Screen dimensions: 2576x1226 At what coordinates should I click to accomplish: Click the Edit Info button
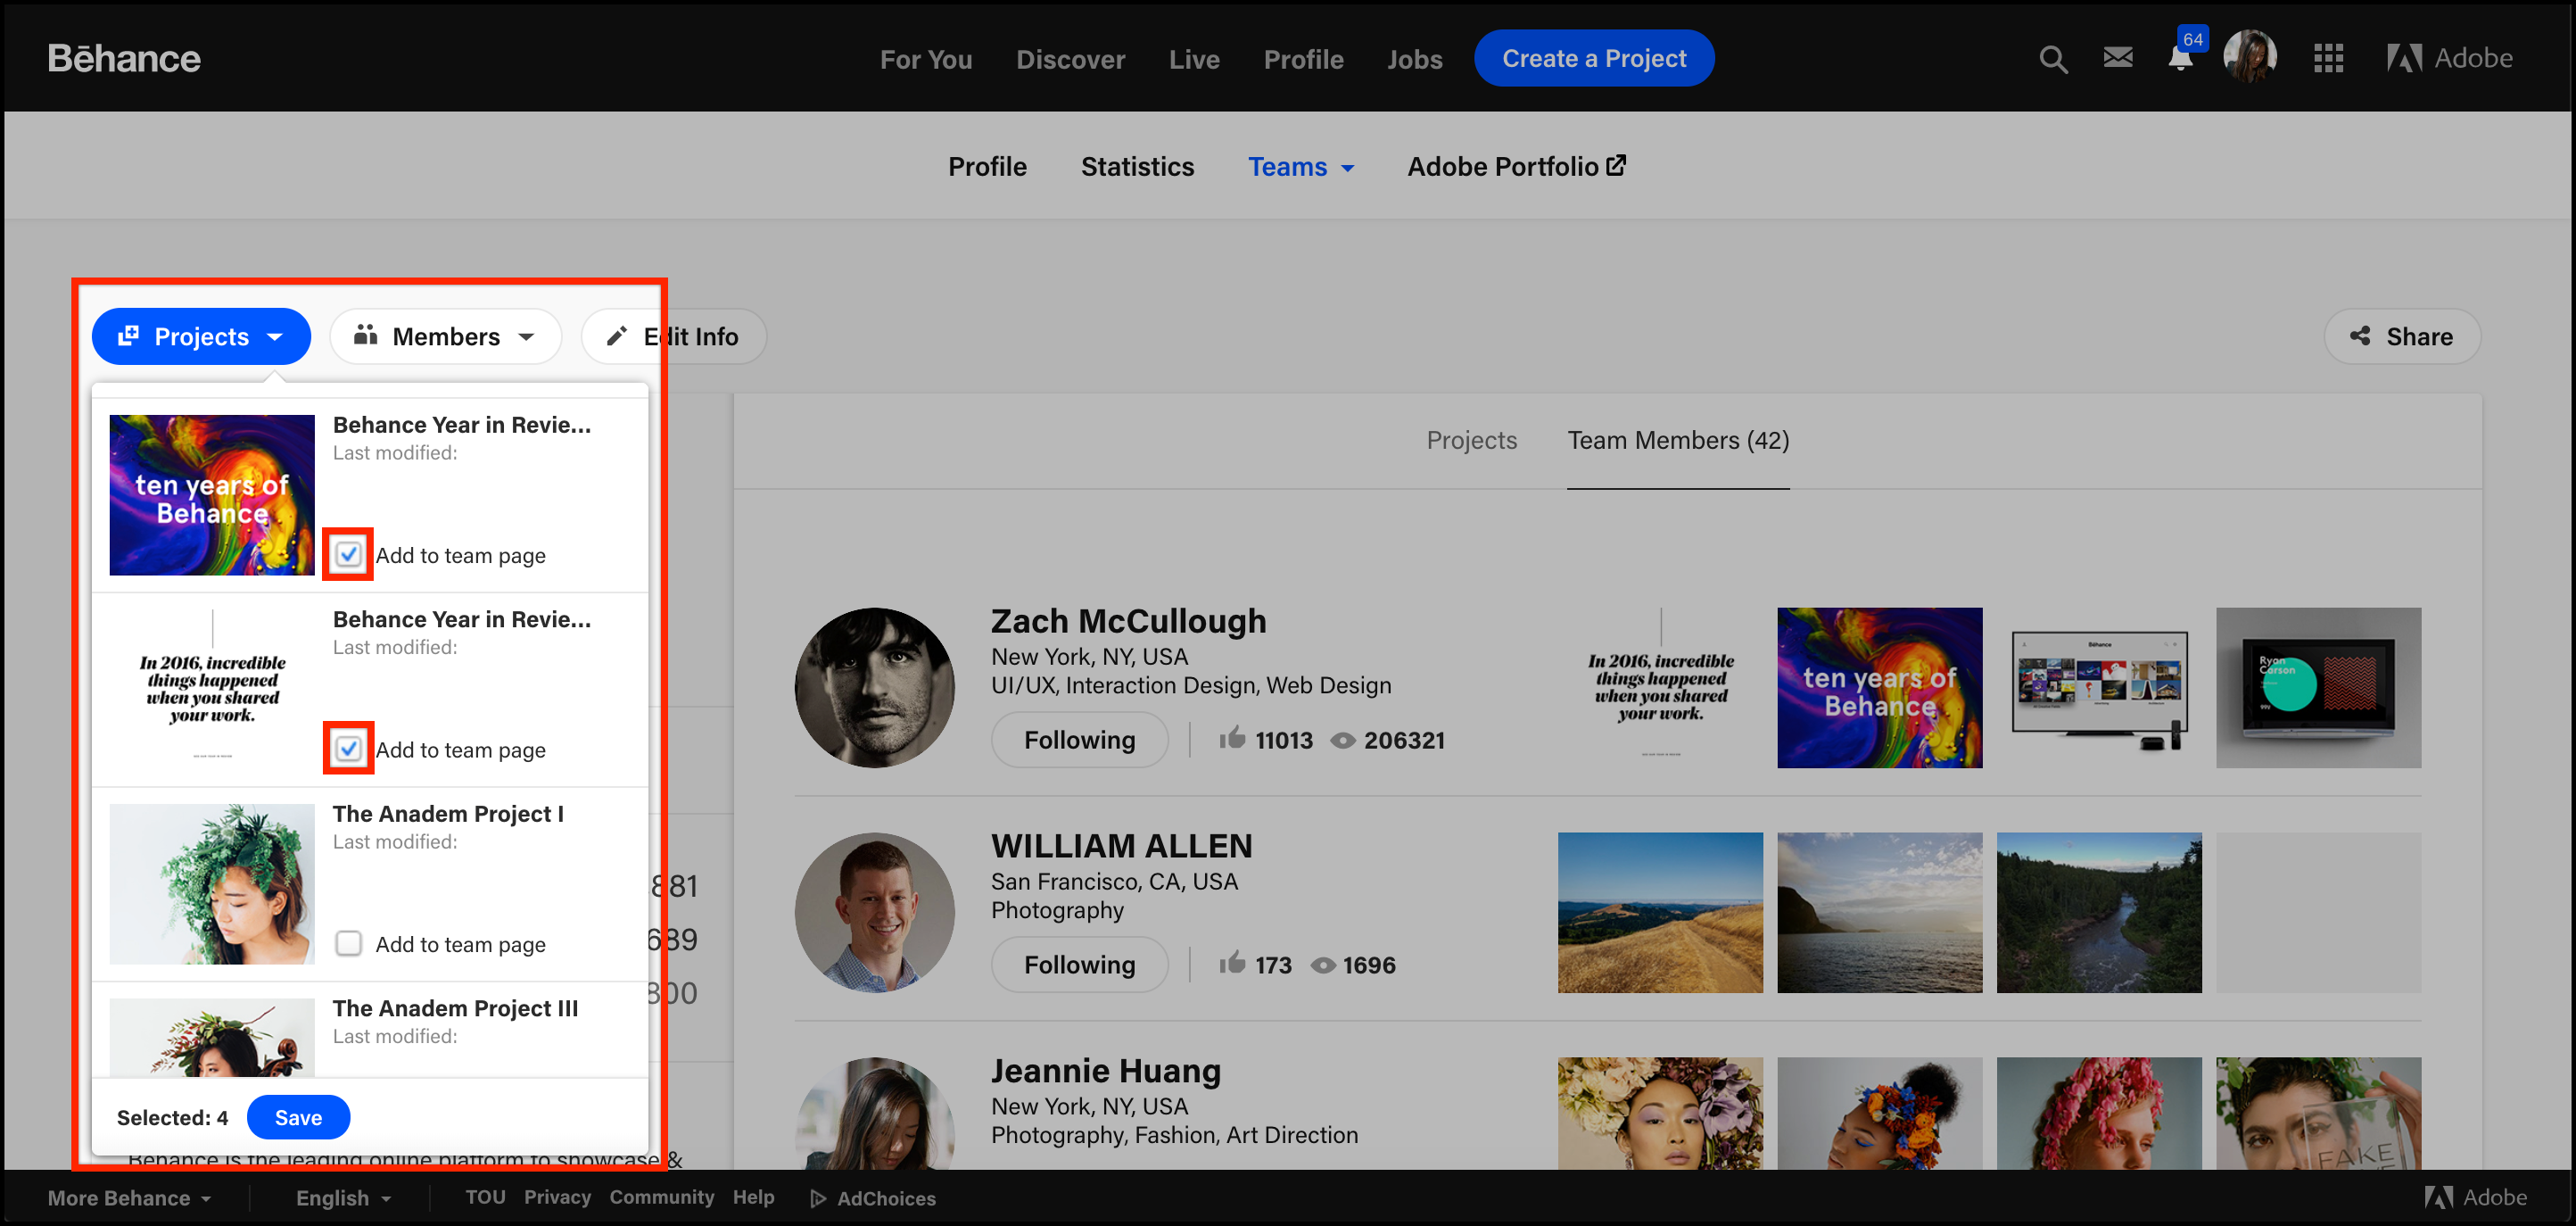click(x=674, y=336)
